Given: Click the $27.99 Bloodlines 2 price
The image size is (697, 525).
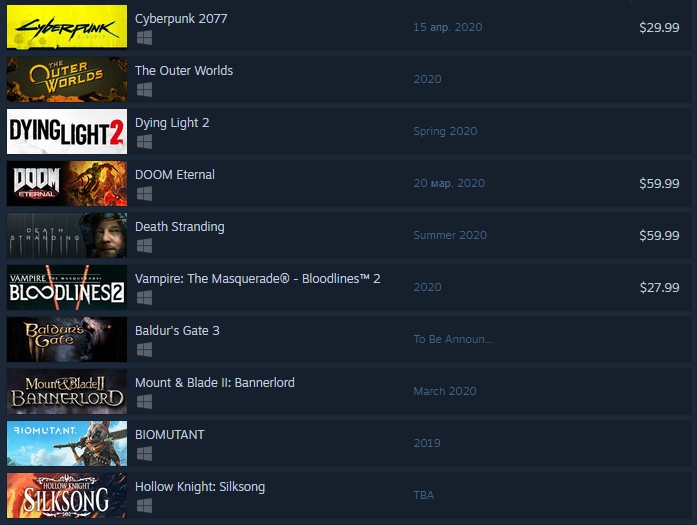Looking at the screenshot, I should click(659, 287).
